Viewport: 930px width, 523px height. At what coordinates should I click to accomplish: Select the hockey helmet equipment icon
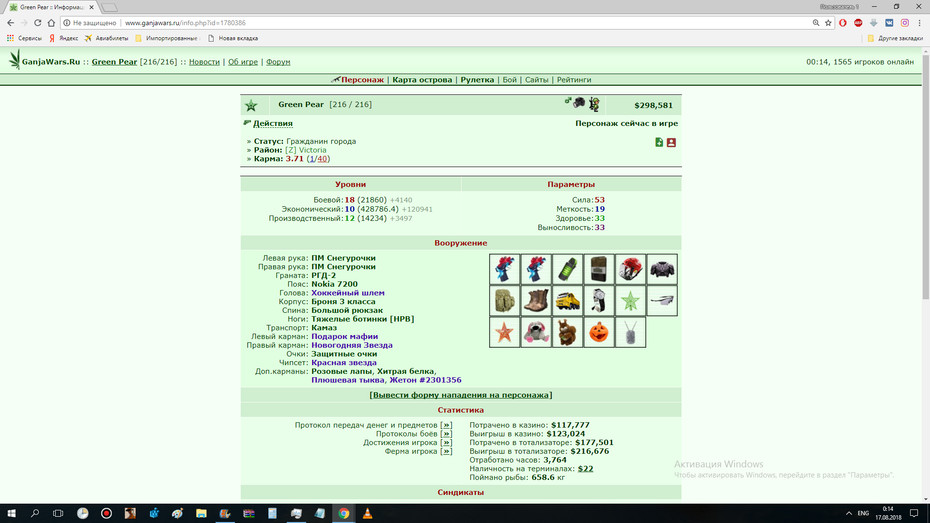(630, 269)
